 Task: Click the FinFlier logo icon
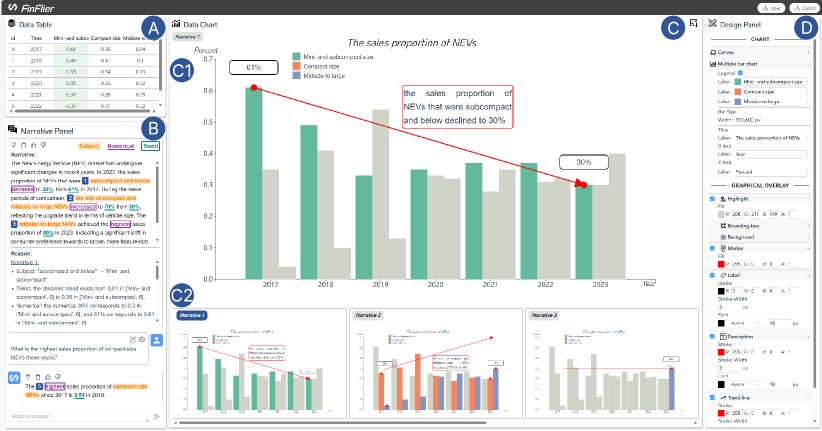coord(13,7)
